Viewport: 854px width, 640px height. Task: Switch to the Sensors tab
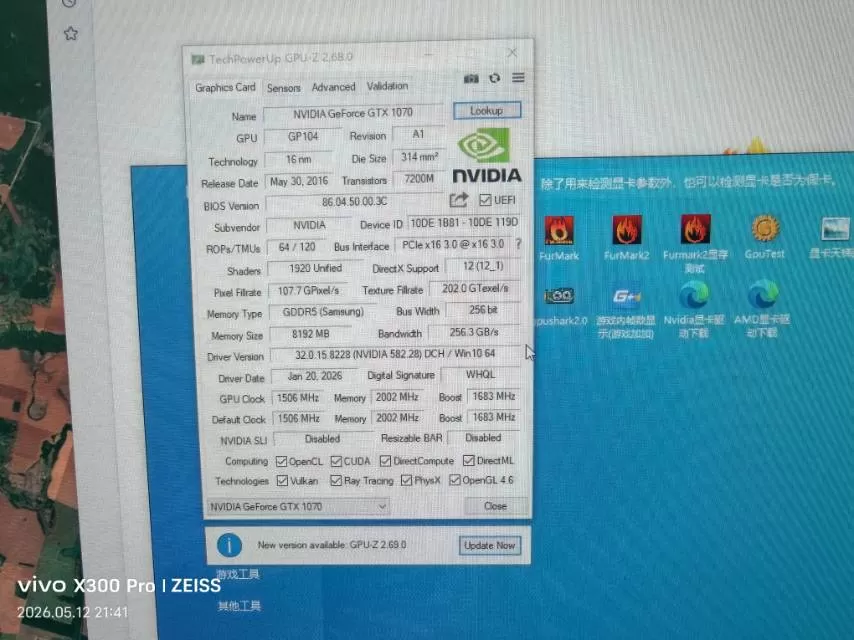click(283, 88)
